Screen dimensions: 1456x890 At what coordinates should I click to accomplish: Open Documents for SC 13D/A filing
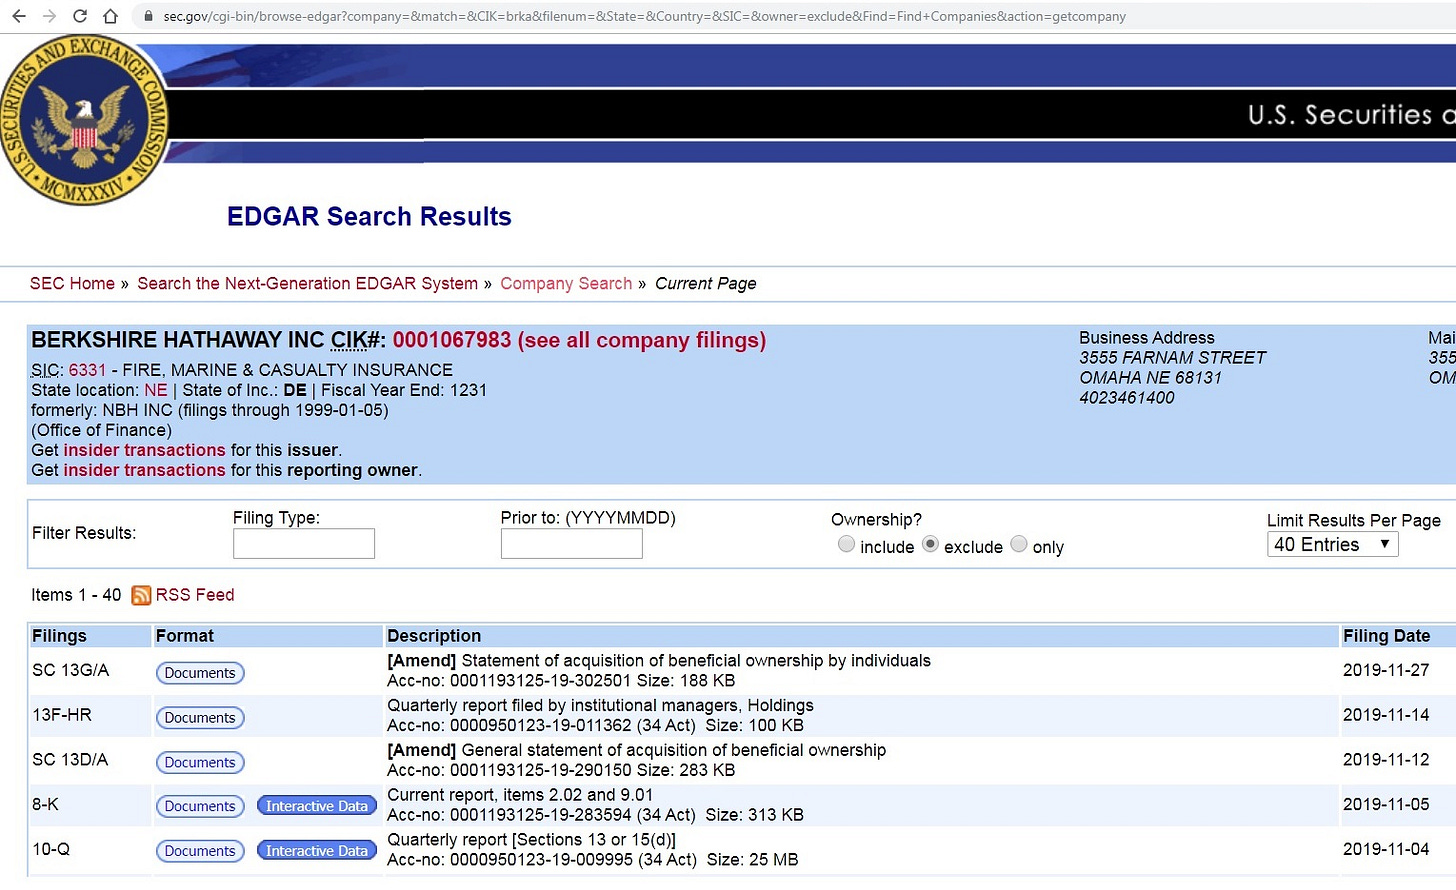[x=200, y=762]
